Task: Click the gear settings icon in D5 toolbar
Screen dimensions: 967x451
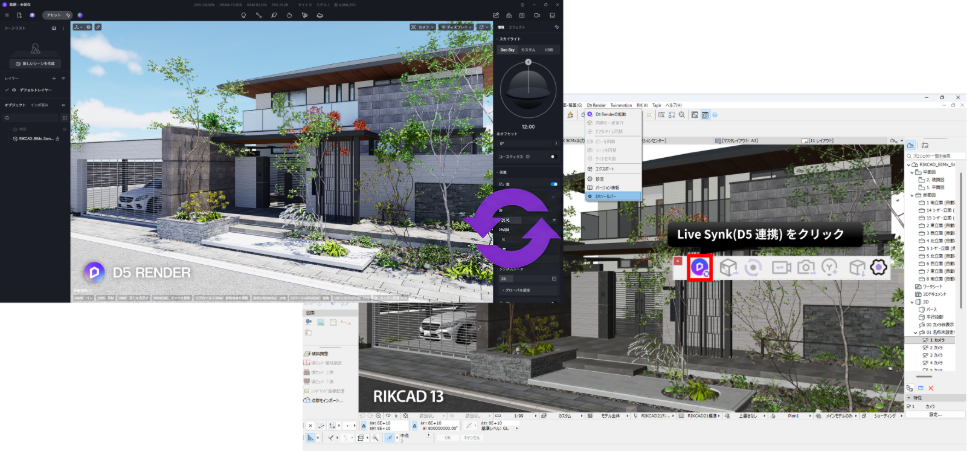Action: click(x=878, y=267)
